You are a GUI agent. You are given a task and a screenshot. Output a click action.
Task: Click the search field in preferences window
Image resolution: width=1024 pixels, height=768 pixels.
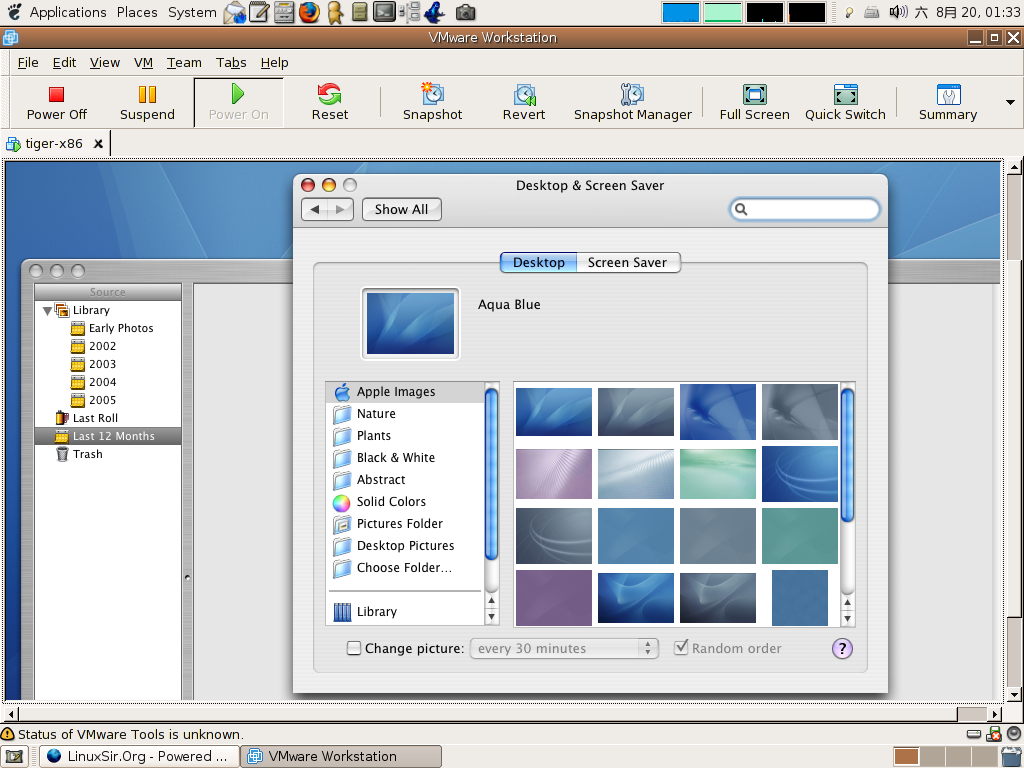805,209
